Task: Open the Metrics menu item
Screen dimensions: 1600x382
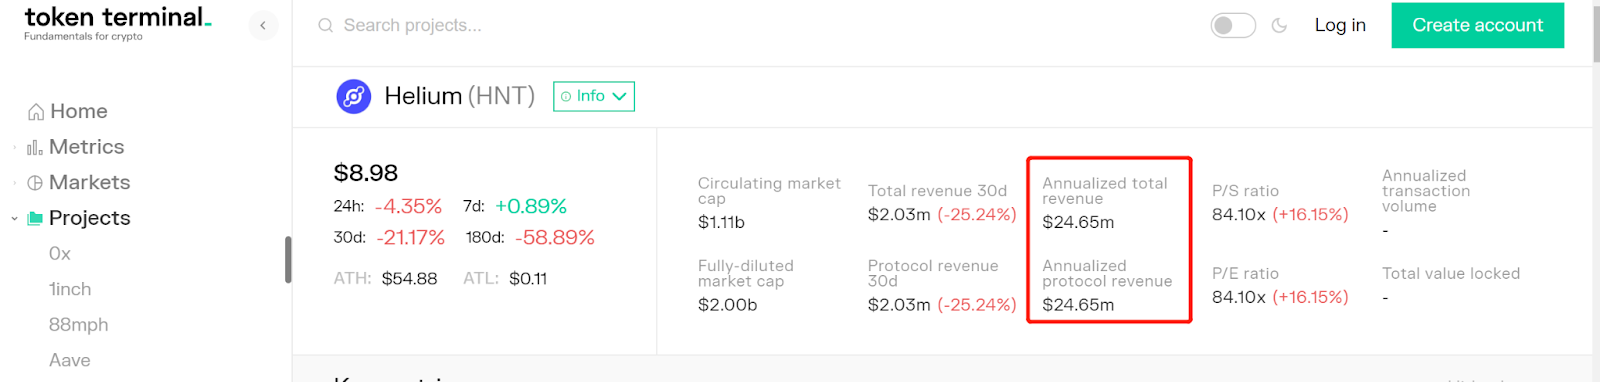Action: tap(87, 147)
